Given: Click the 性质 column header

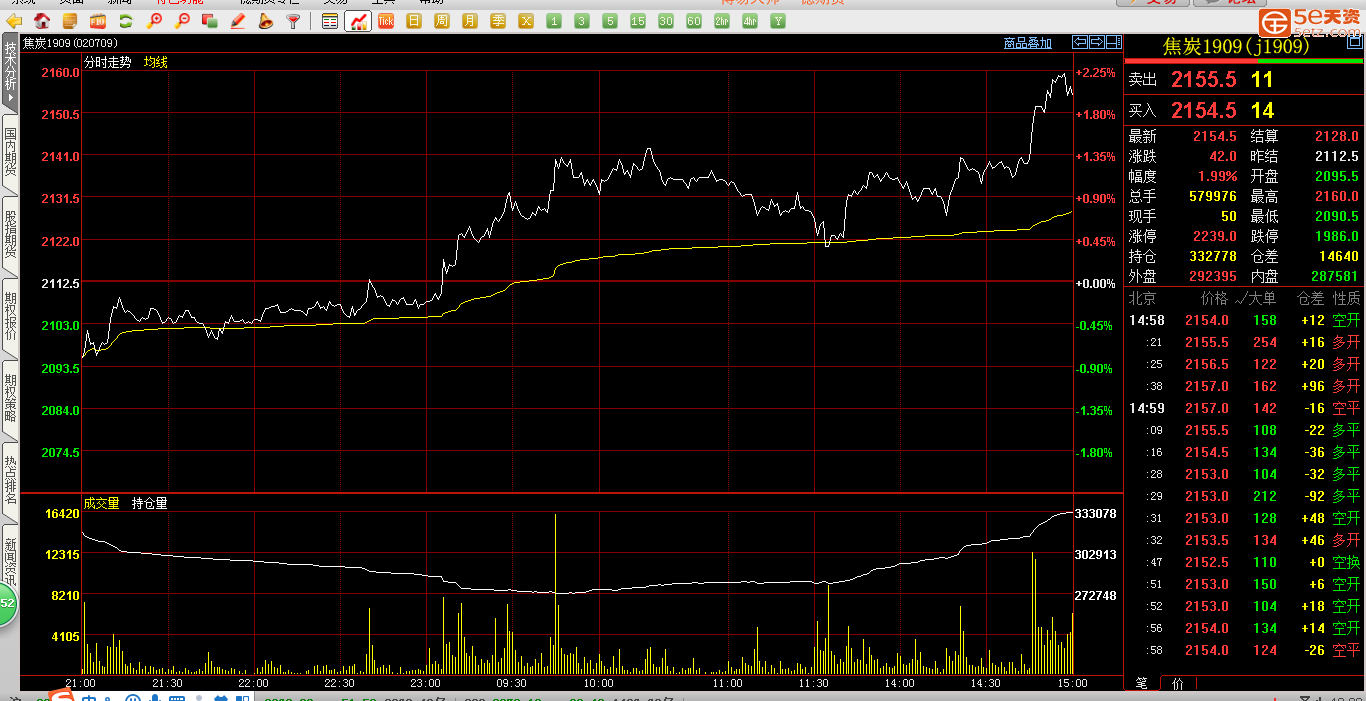Looking at the screenshot, I should (x=1346, y=298).
